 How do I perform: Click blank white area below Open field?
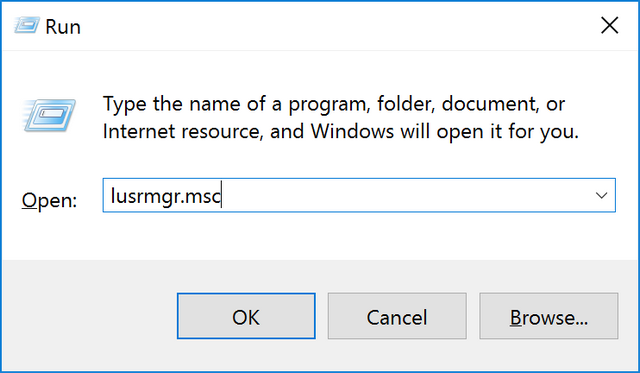pos(318,237)
